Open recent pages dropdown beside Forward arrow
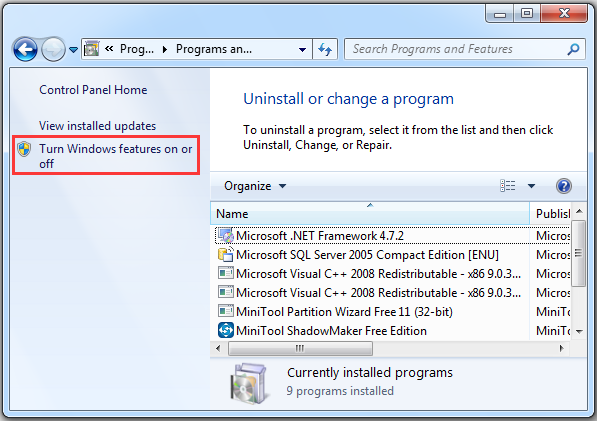 (73, 50)
